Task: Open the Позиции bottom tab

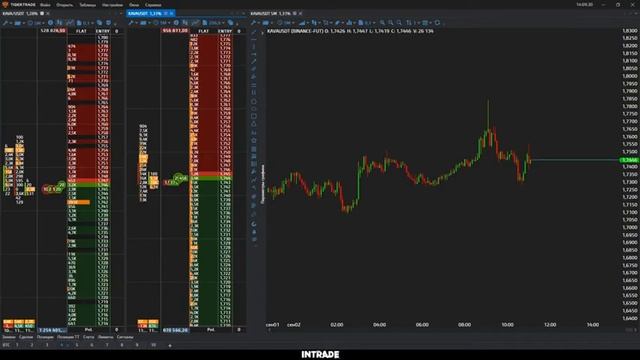Action: click(45, 337)
